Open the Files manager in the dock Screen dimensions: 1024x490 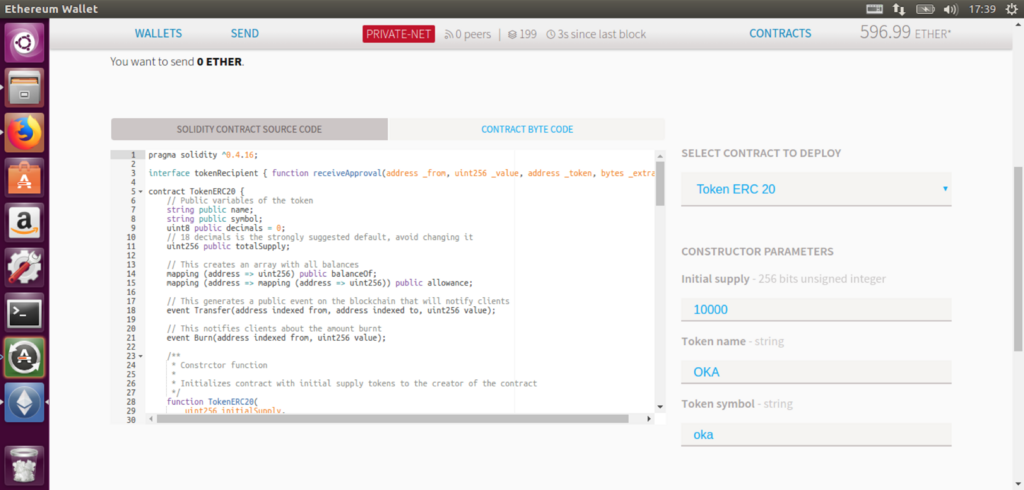pyautogui.click(x=24, y=88)
